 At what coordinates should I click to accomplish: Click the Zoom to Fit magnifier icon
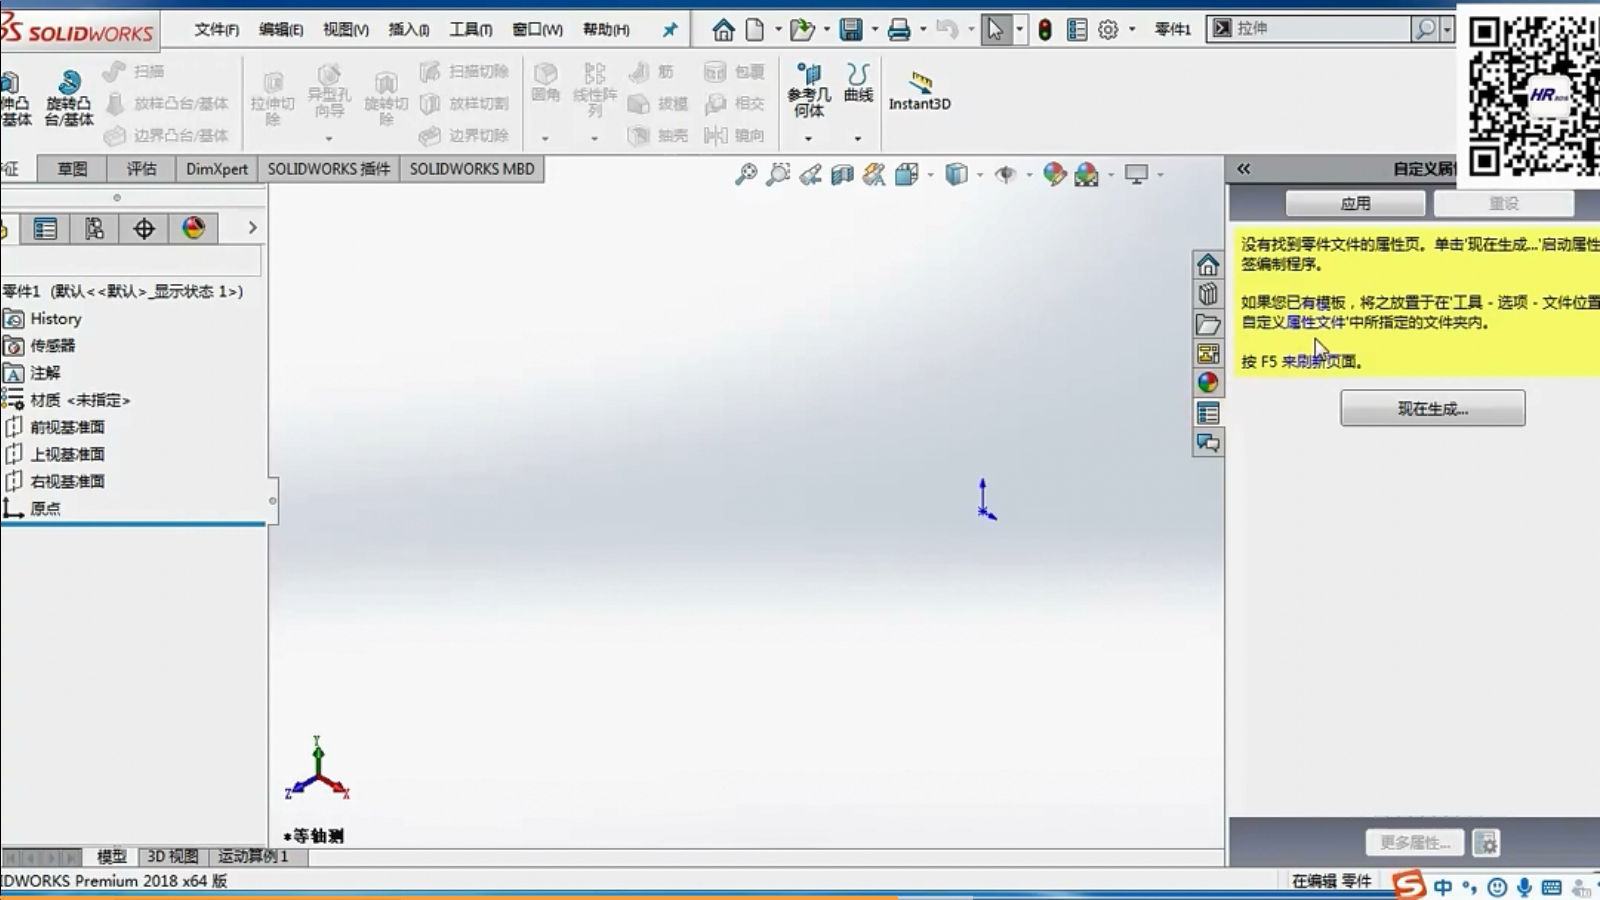[x=746, y=175]
